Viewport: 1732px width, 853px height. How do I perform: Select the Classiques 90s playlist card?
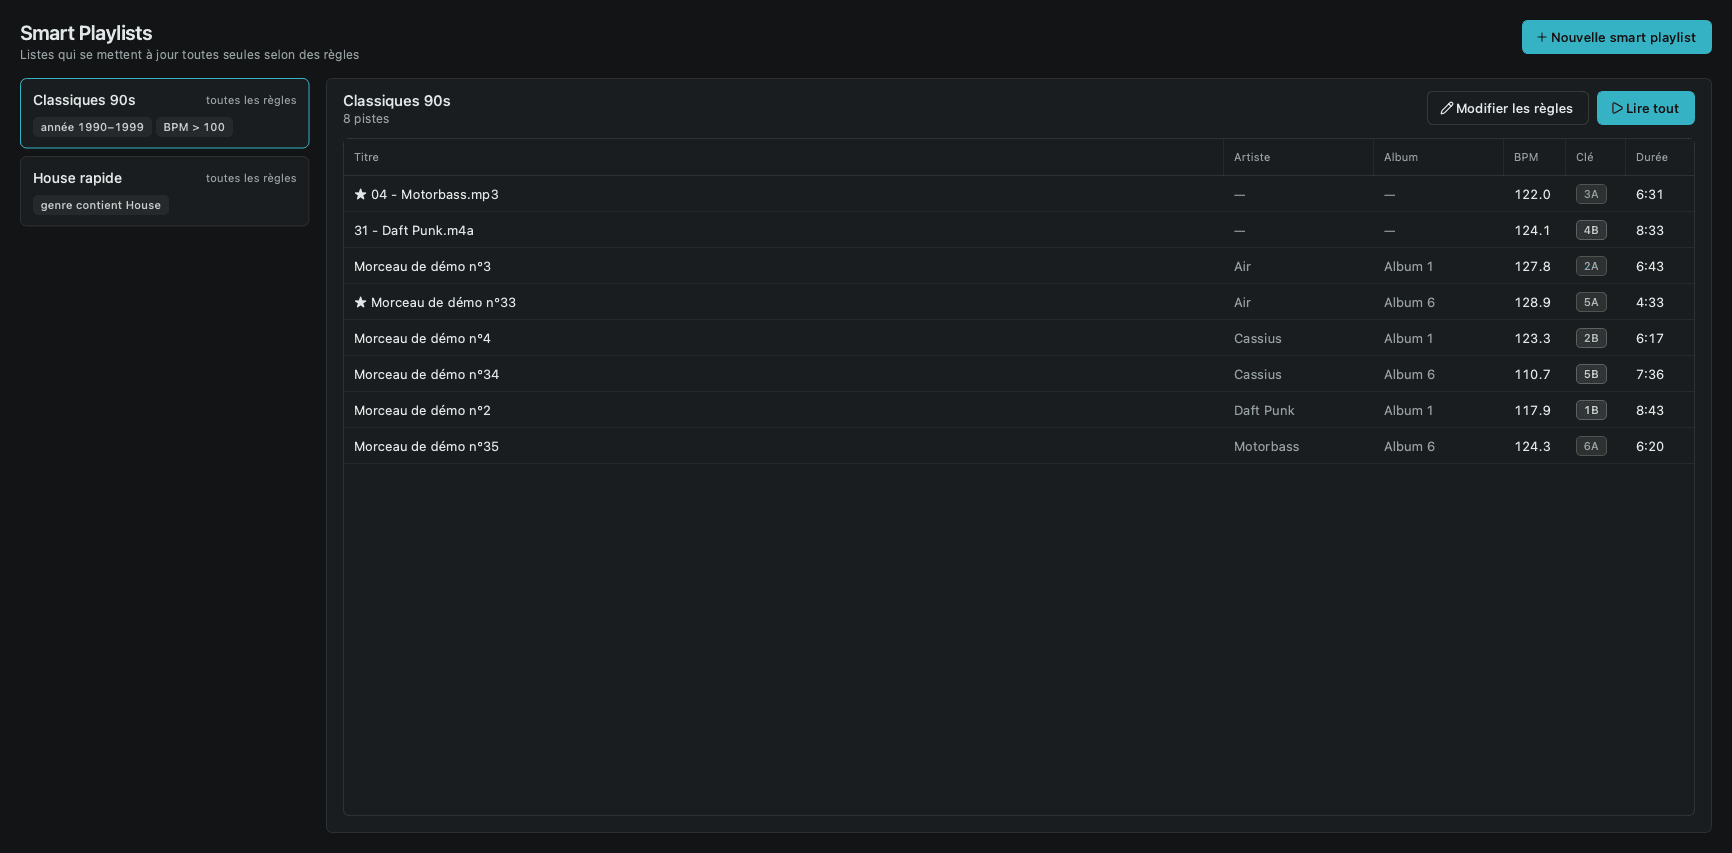click(x=165, y=113)
